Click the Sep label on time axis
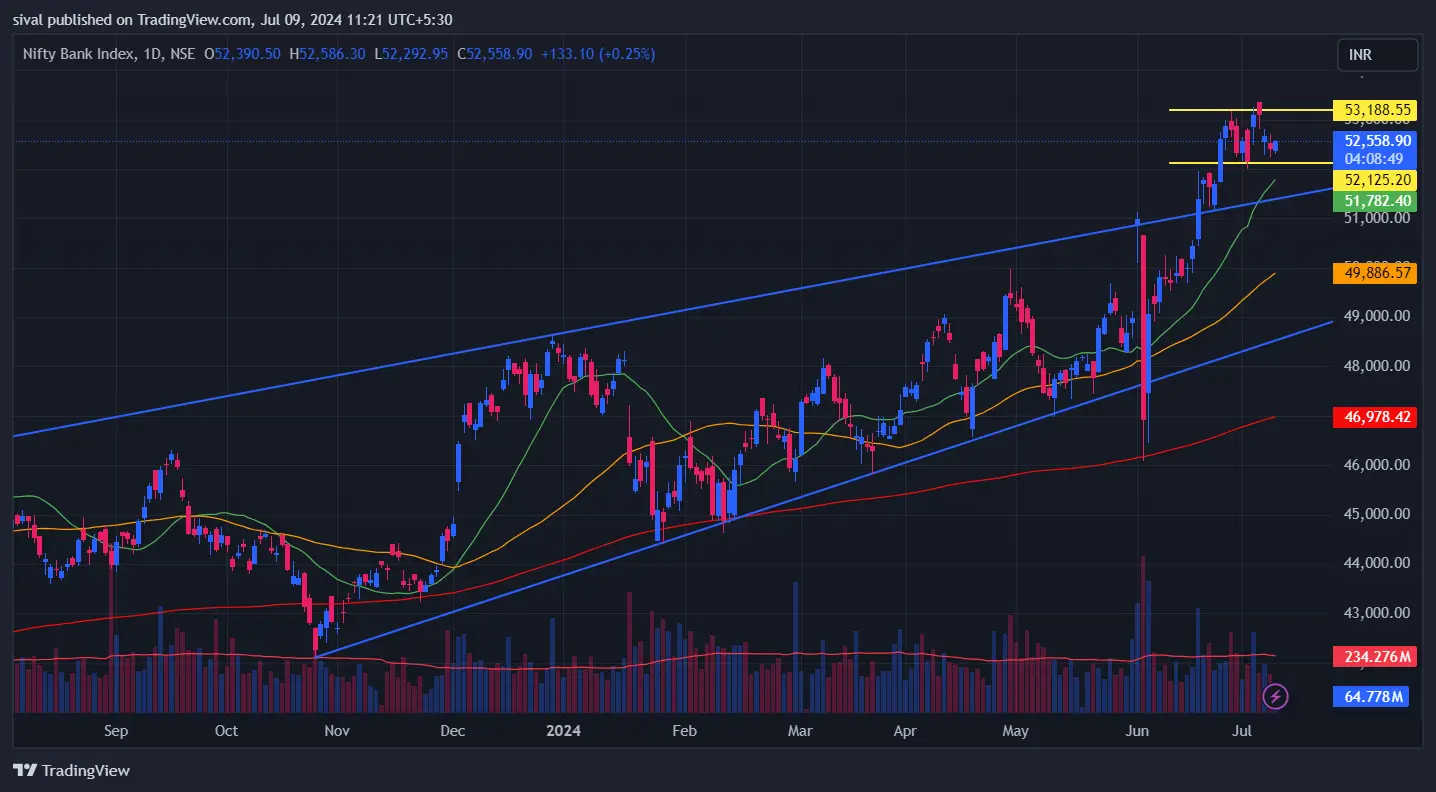This screenshot has width=1436, height=792. pos(116,731)
